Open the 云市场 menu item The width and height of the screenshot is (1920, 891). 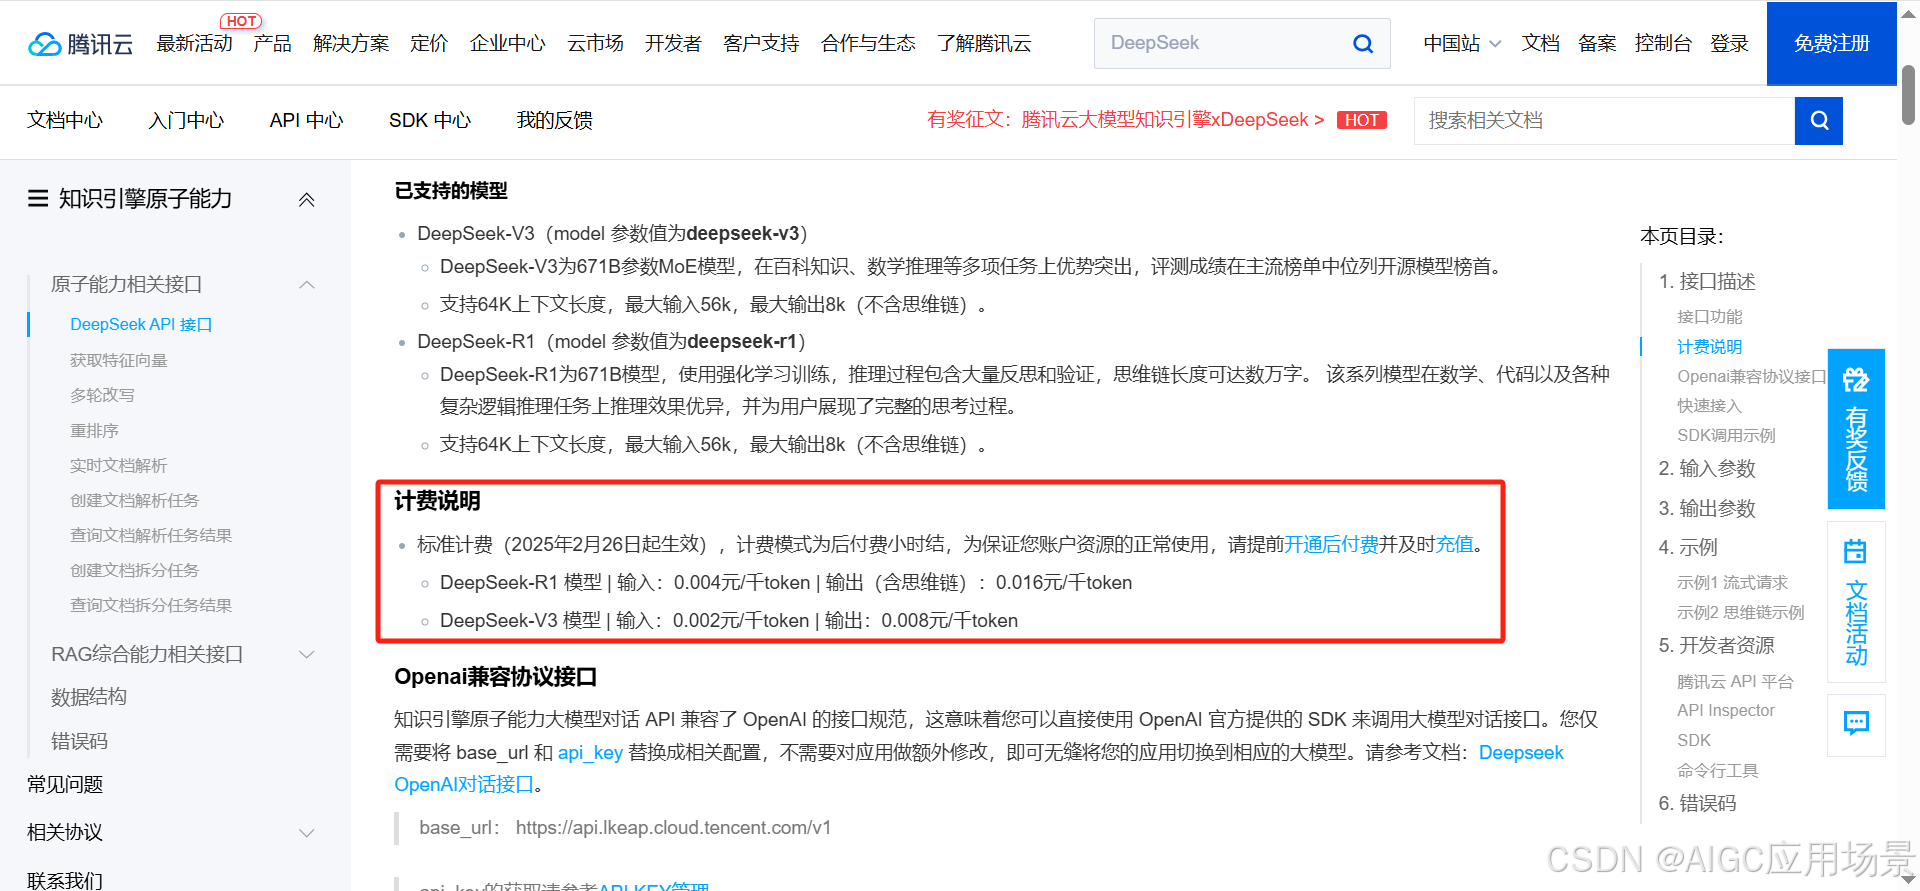tap(595, 44)
